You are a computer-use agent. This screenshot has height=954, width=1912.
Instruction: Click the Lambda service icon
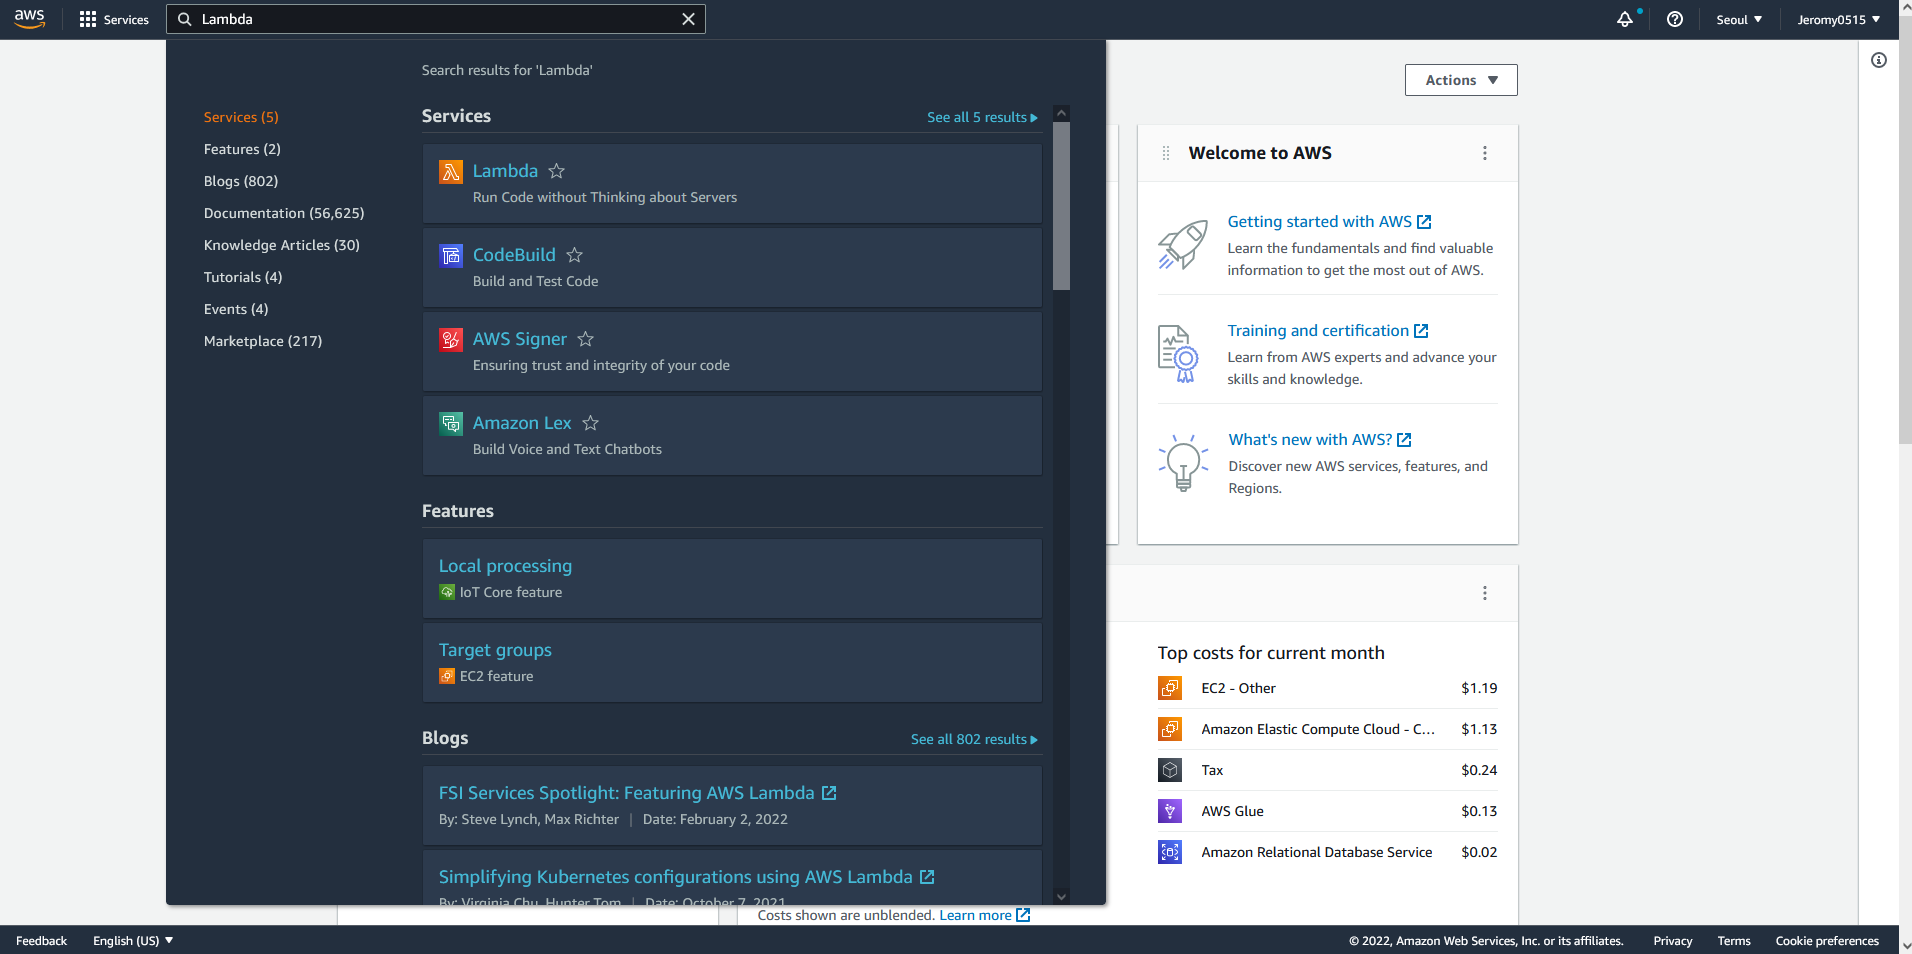[x=451, y=172]
